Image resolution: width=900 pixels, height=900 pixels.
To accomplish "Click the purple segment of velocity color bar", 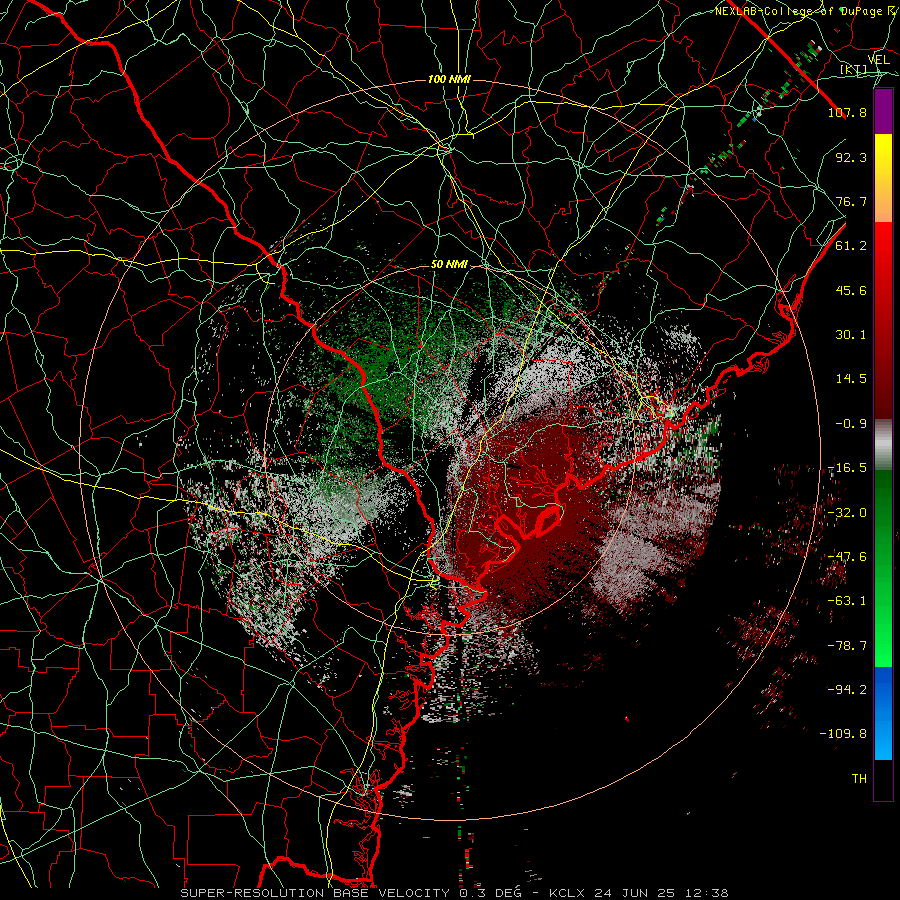I will point(883,111).
